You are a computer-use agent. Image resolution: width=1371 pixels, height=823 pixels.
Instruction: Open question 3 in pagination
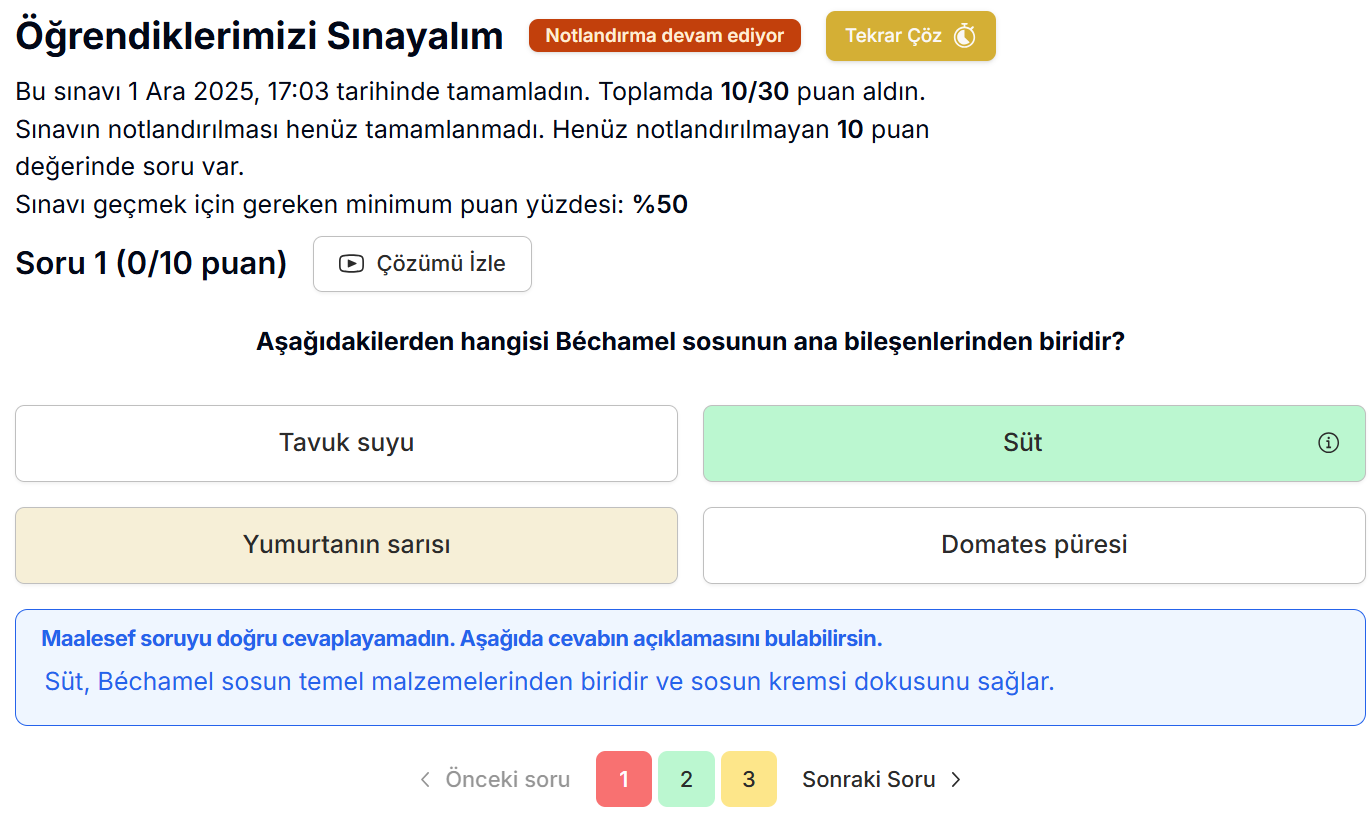pyautogui.click(x=748, y=779)
